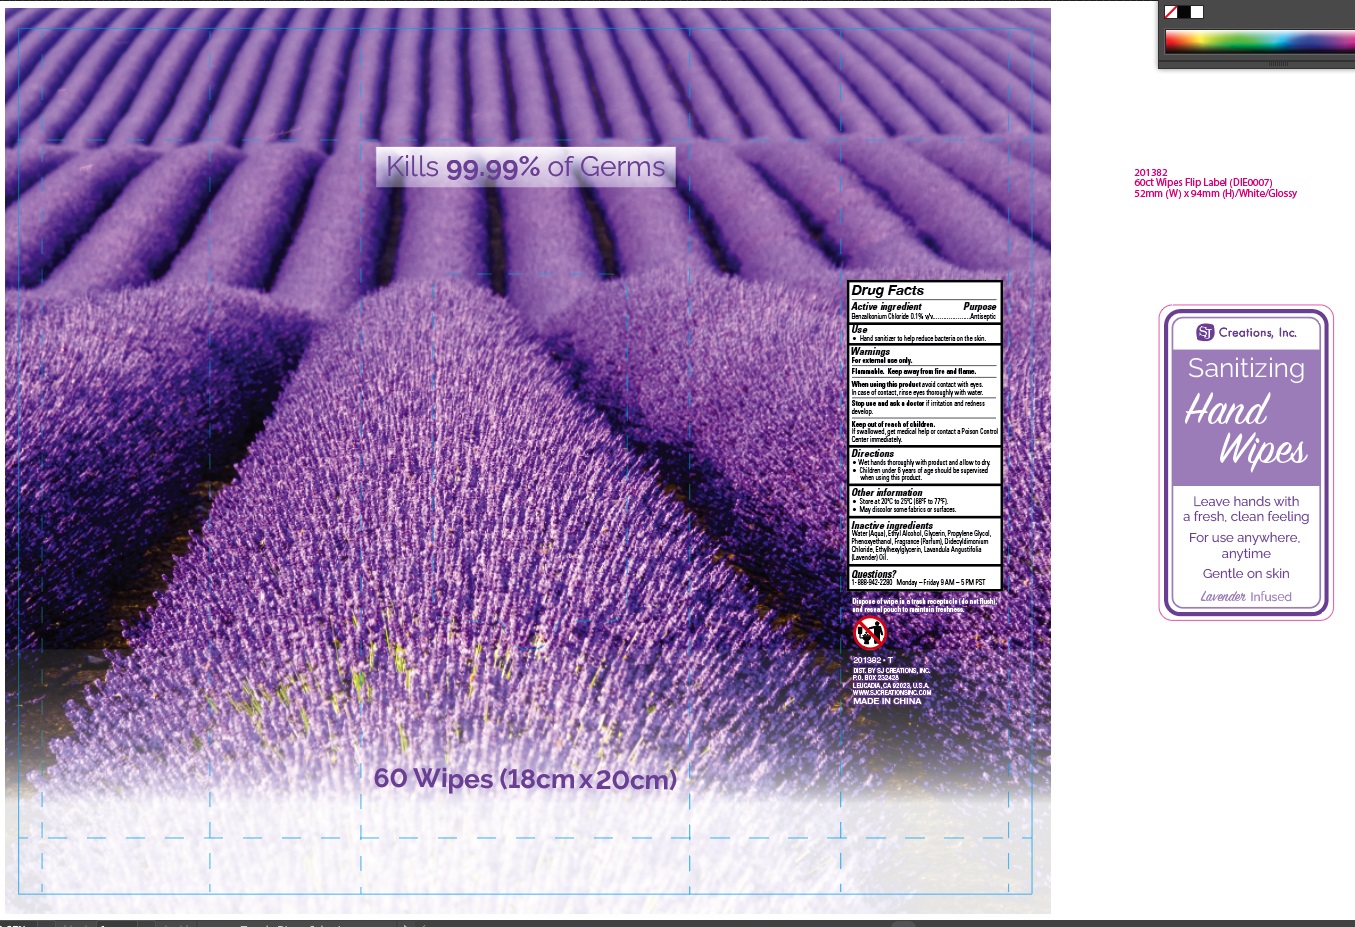Click the WWW.SJCREATIONSINC.COM web address

(x=891, y=692)
